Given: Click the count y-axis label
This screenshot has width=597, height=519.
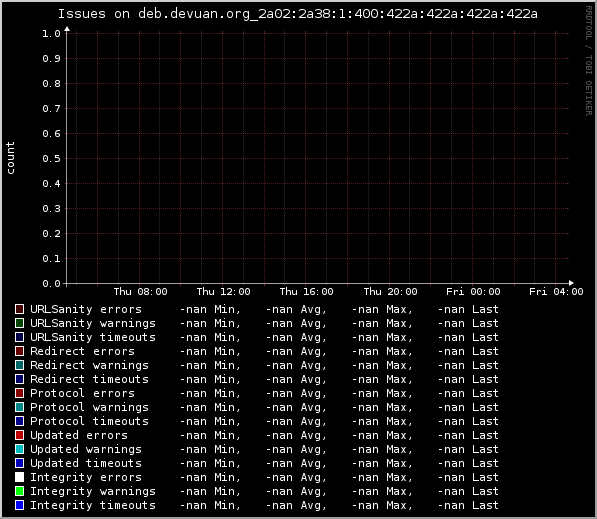Looking at the screenshot, I should (x=10, y=158).
